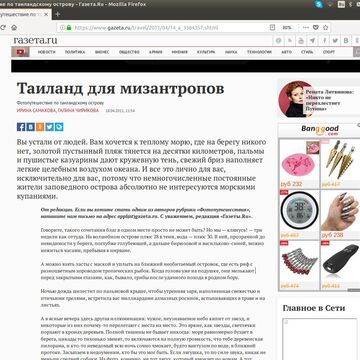Image resolution: width=360 pixels, height=360 pixels.
Task: Share article on LiveJournal icon
Action: (59, 127)
